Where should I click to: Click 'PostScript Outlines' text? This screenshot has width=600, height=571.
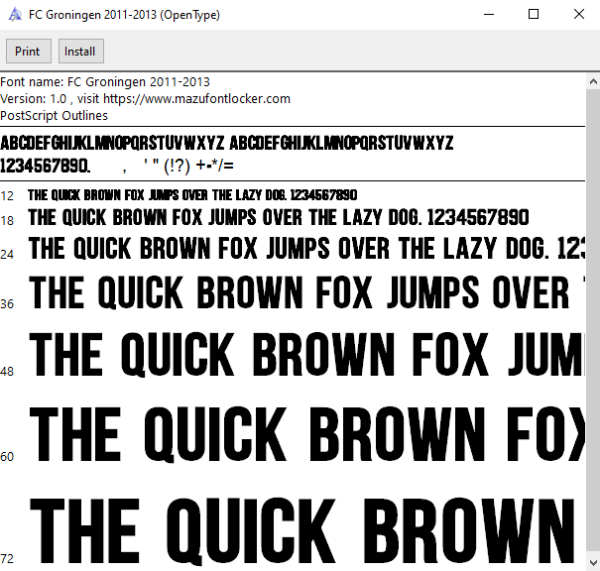54,116
